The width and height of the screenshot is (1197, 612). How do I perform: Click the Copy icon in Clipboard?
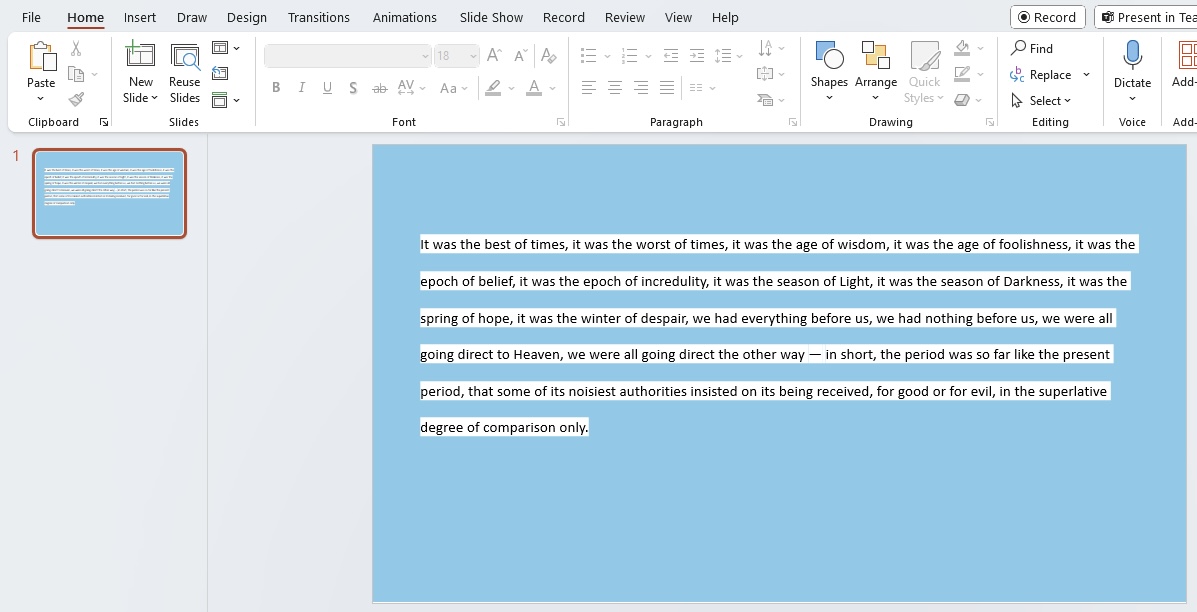pos(76,74)
